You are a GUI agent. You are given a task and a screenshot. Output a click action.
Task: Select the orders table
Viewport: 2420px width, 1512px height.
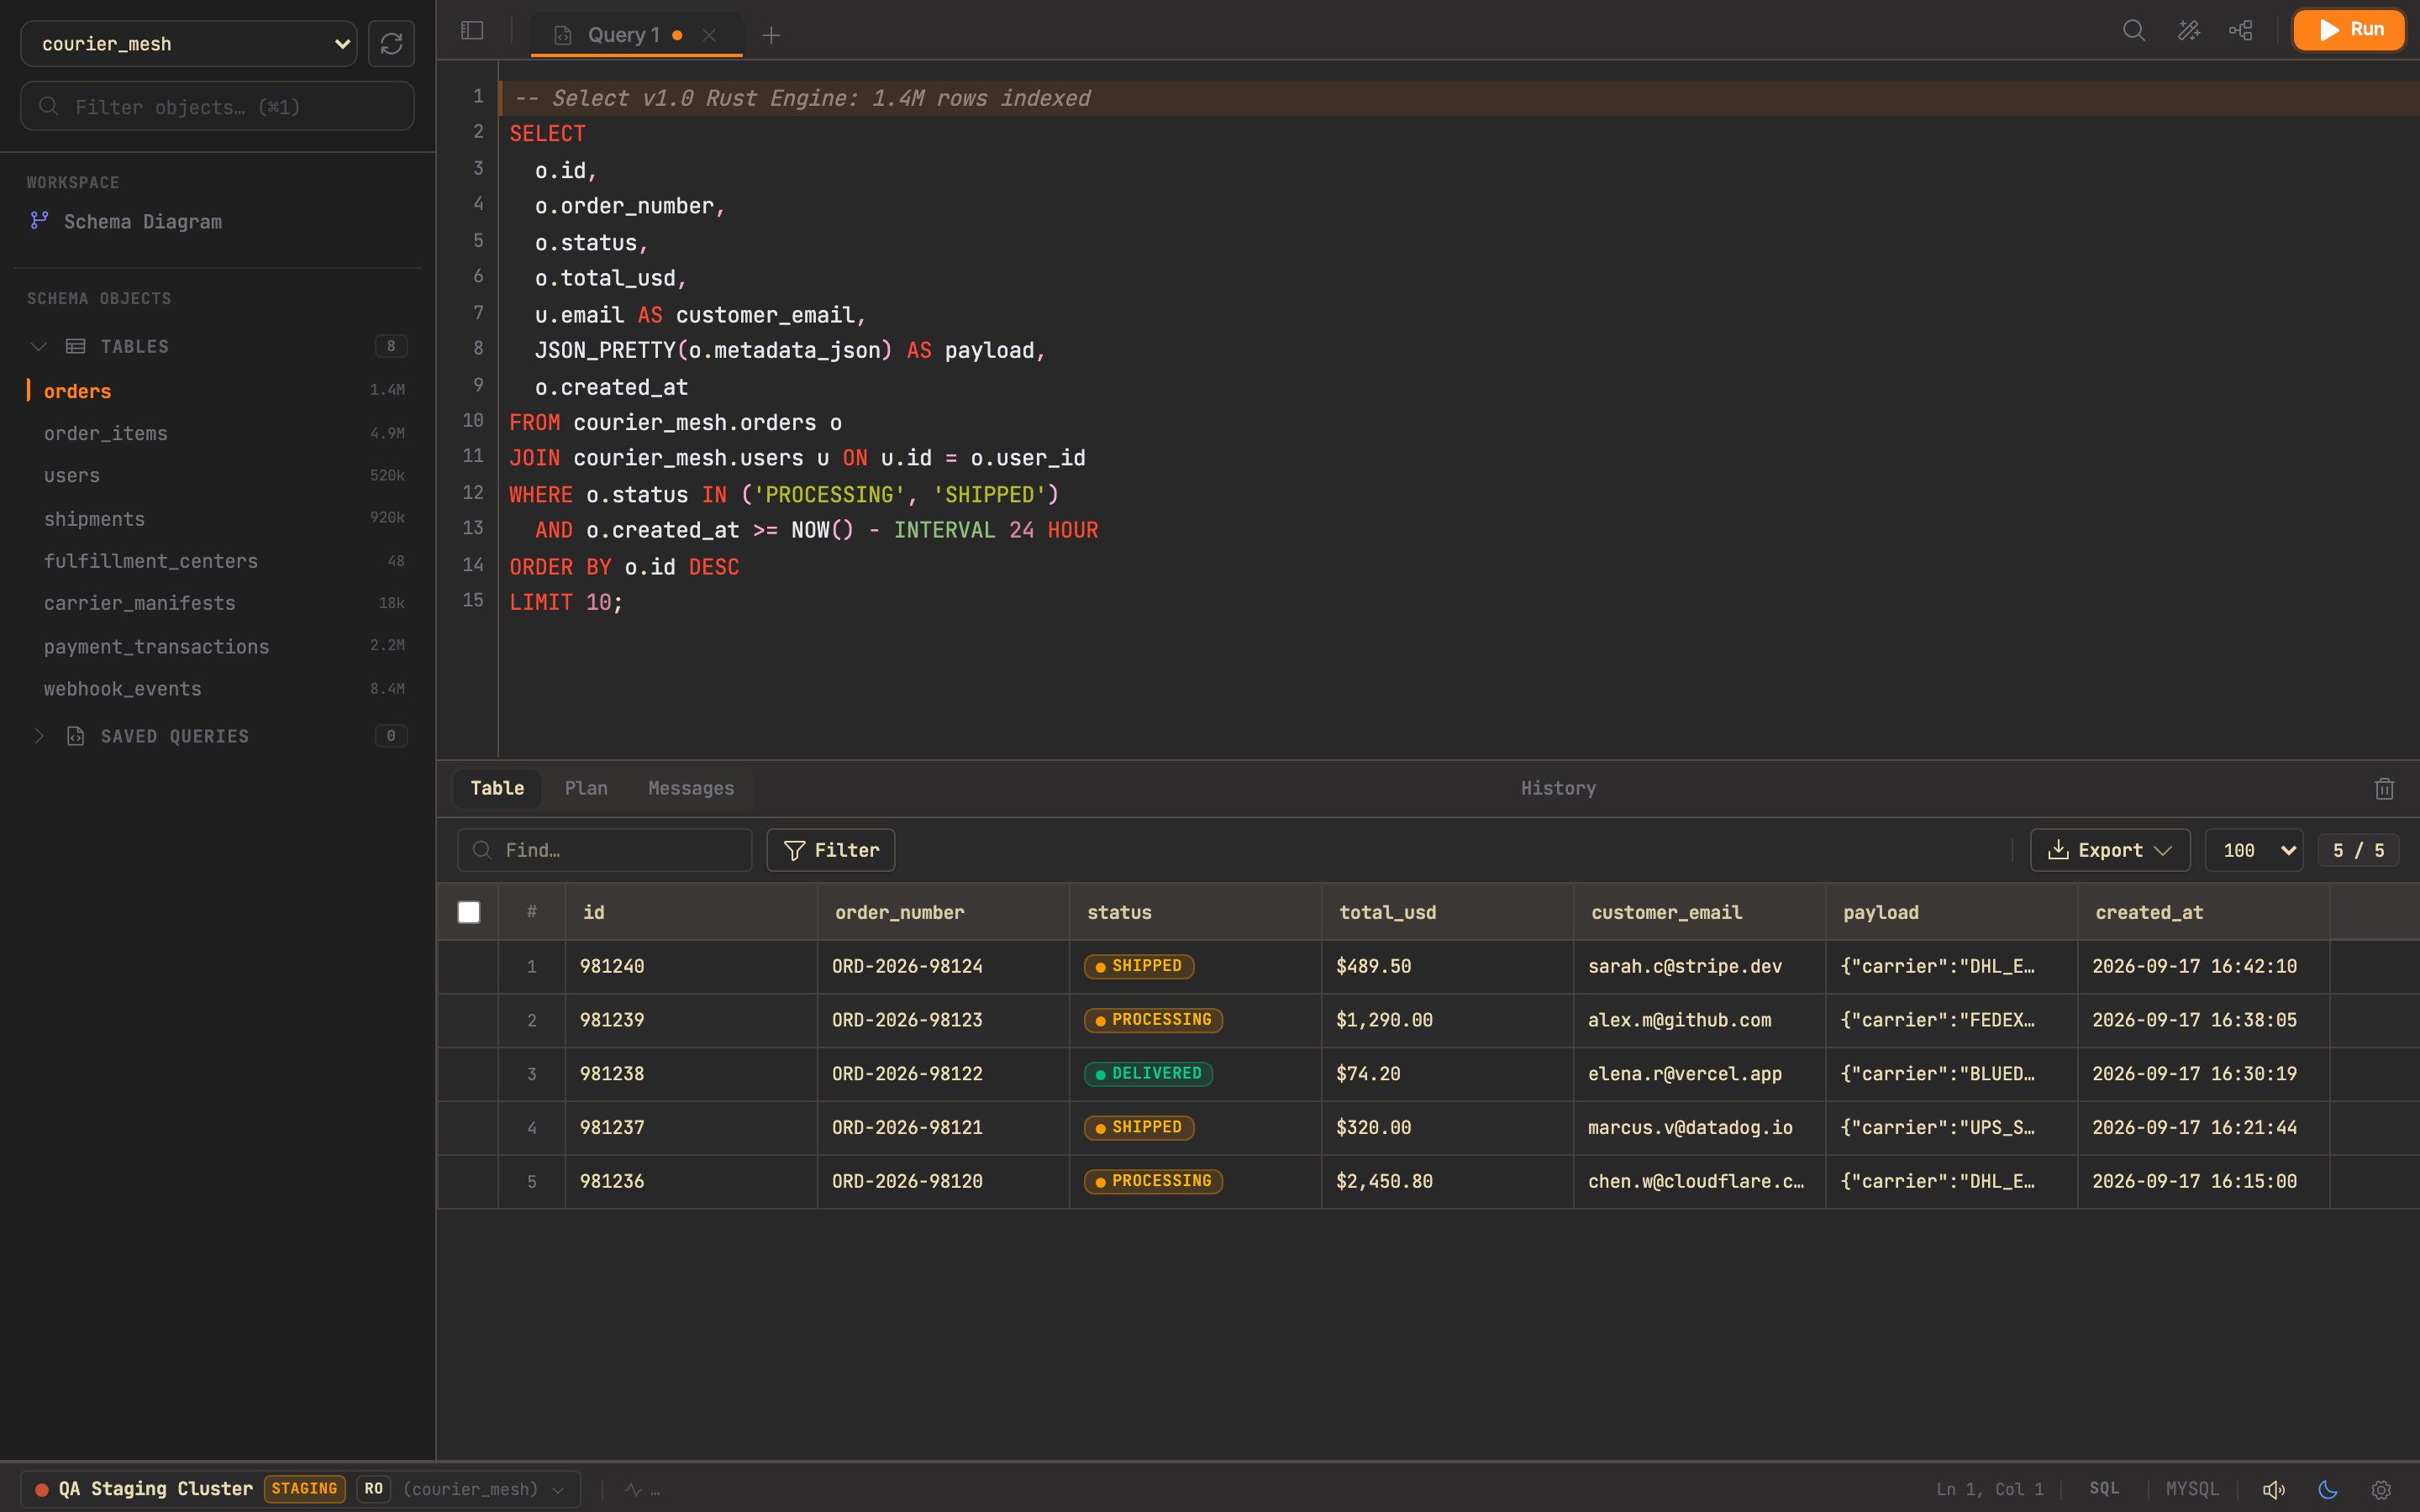(x=218, y=390)
